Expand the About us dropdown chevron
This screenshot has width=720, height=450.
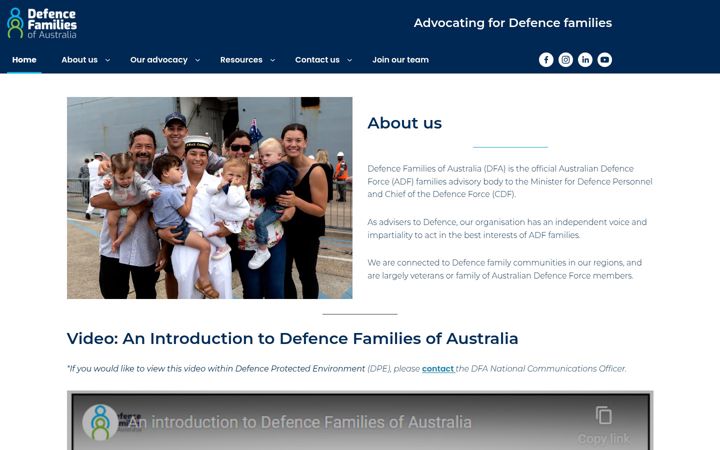point(107,60)
